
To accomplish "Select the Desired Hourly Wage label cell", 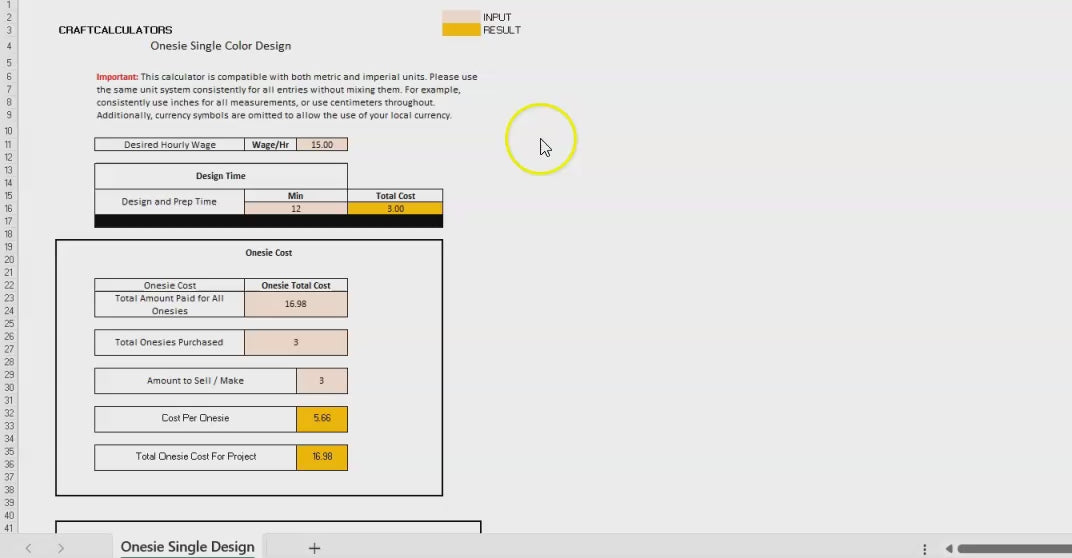I will coord(169,145).
